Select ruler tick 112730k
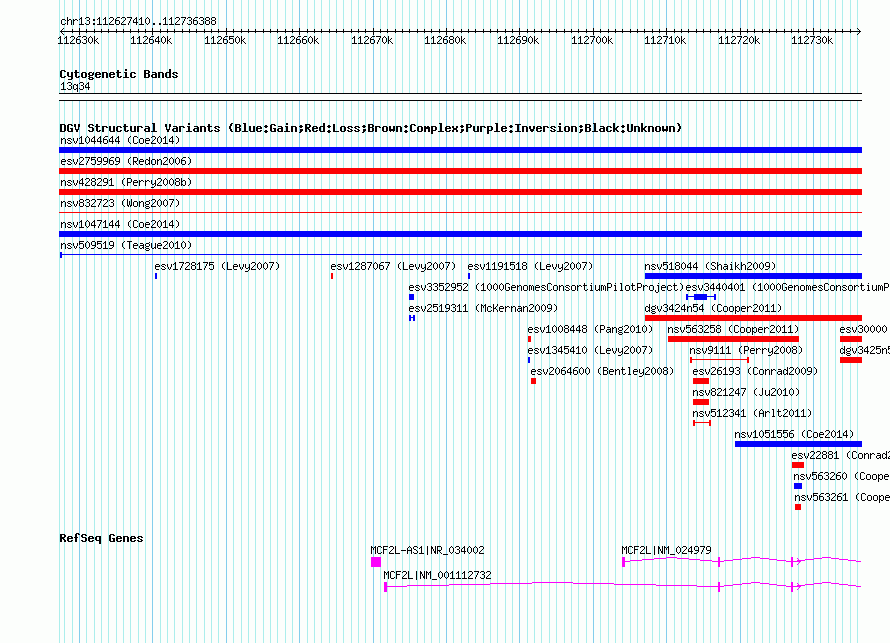The width and height of the screenshot is (890, 643). pyautogui.click(x=812, y=40)
